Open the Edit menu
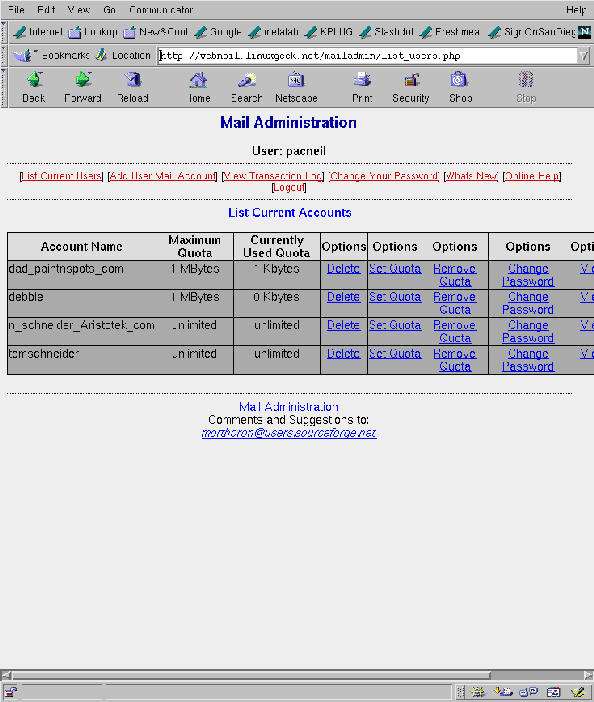594x702 pixels. click(46, 9)
